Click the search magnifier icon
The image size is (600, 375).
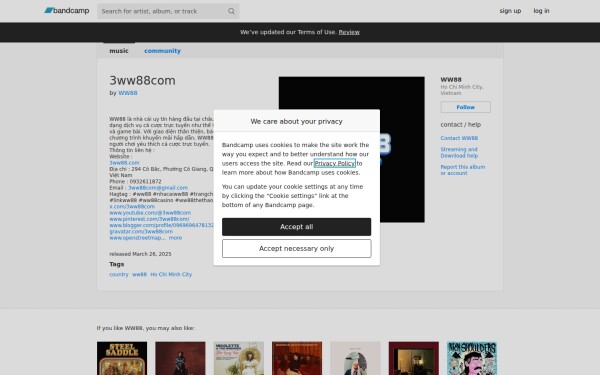tap(231, 11)
